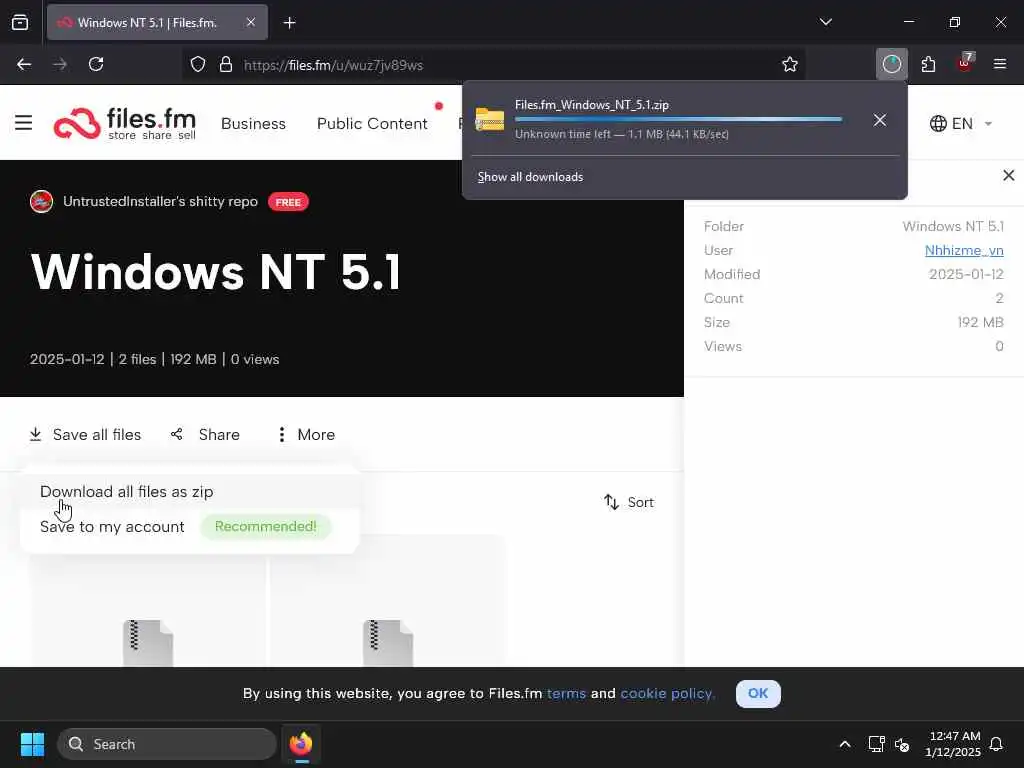Reload the current page
Image resolution: width=1024 pixels, height=768 pixels.
click(x=96, y=64)
